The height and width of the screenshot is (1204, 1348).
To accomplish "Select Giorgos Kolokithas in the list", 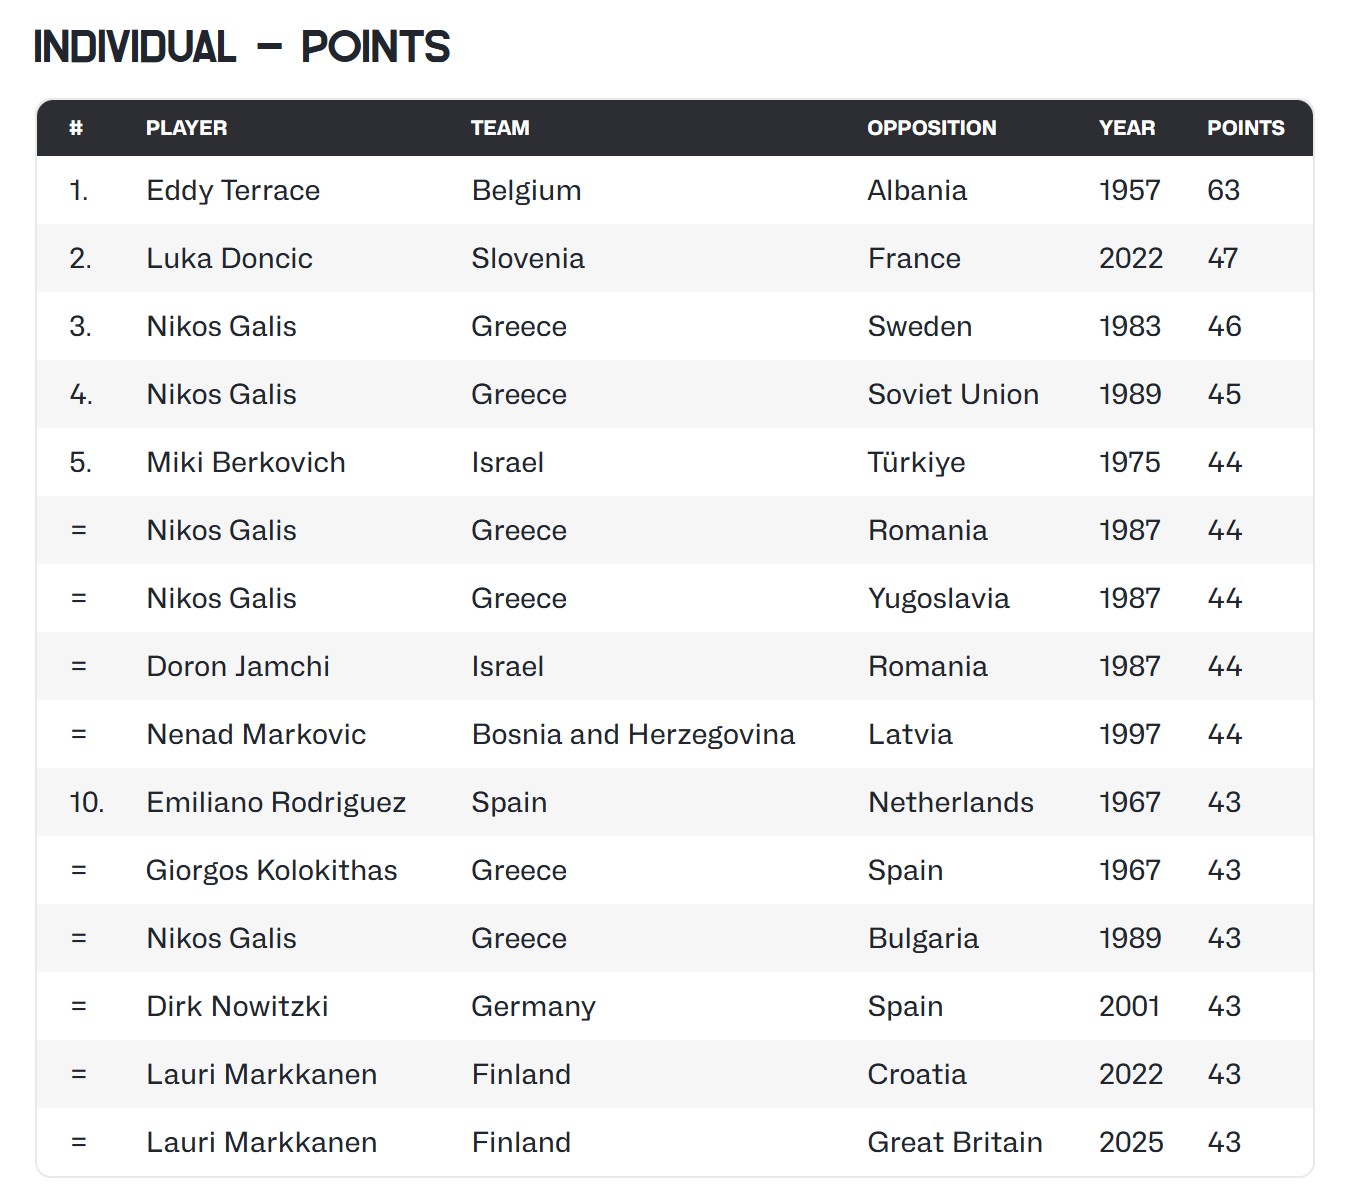I will pos(271,871).
